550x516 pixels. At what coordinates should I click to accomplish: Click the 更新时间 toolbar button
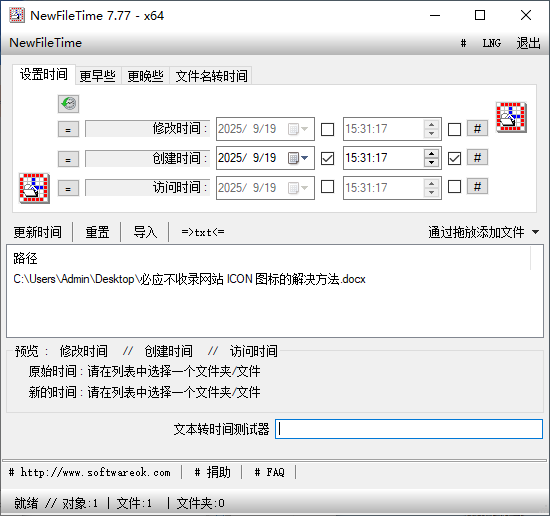click(38, 232)
